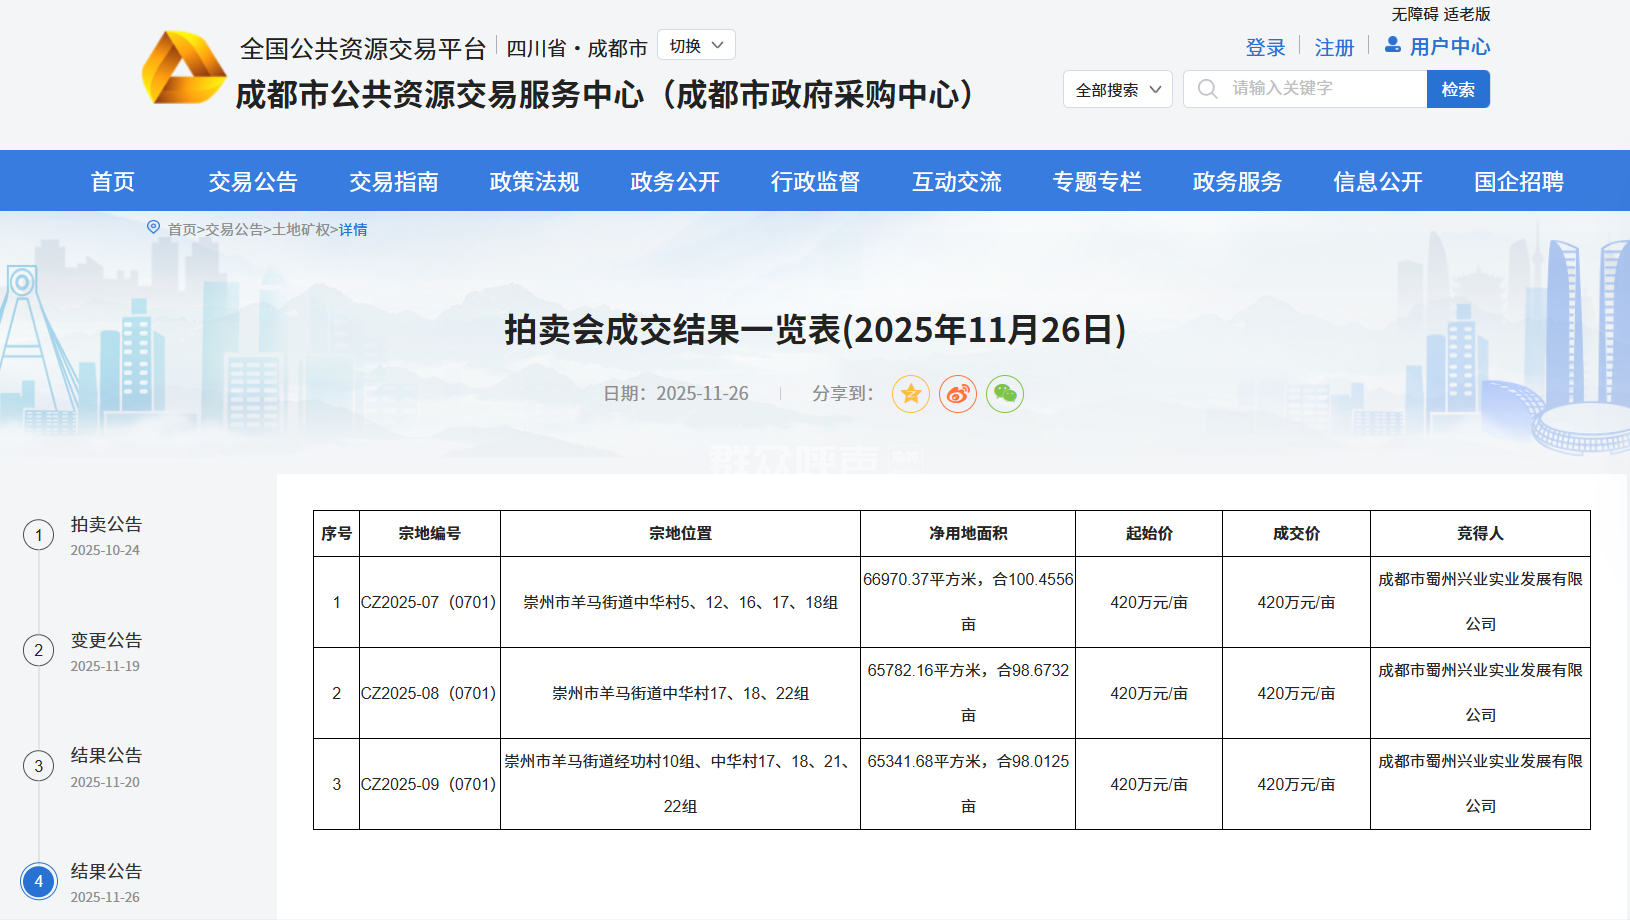Share the page via Weibo icon

point(957,394)
